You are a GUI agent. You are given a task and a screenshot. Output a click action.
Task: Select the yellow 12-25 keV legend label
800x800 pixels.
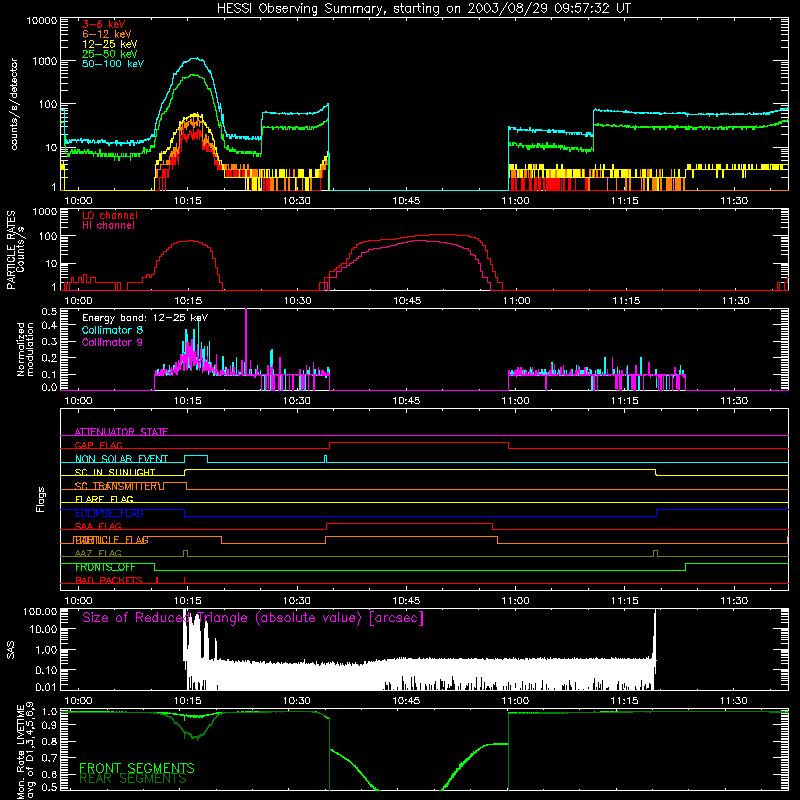pyautogui.click(x=110, y=44)
